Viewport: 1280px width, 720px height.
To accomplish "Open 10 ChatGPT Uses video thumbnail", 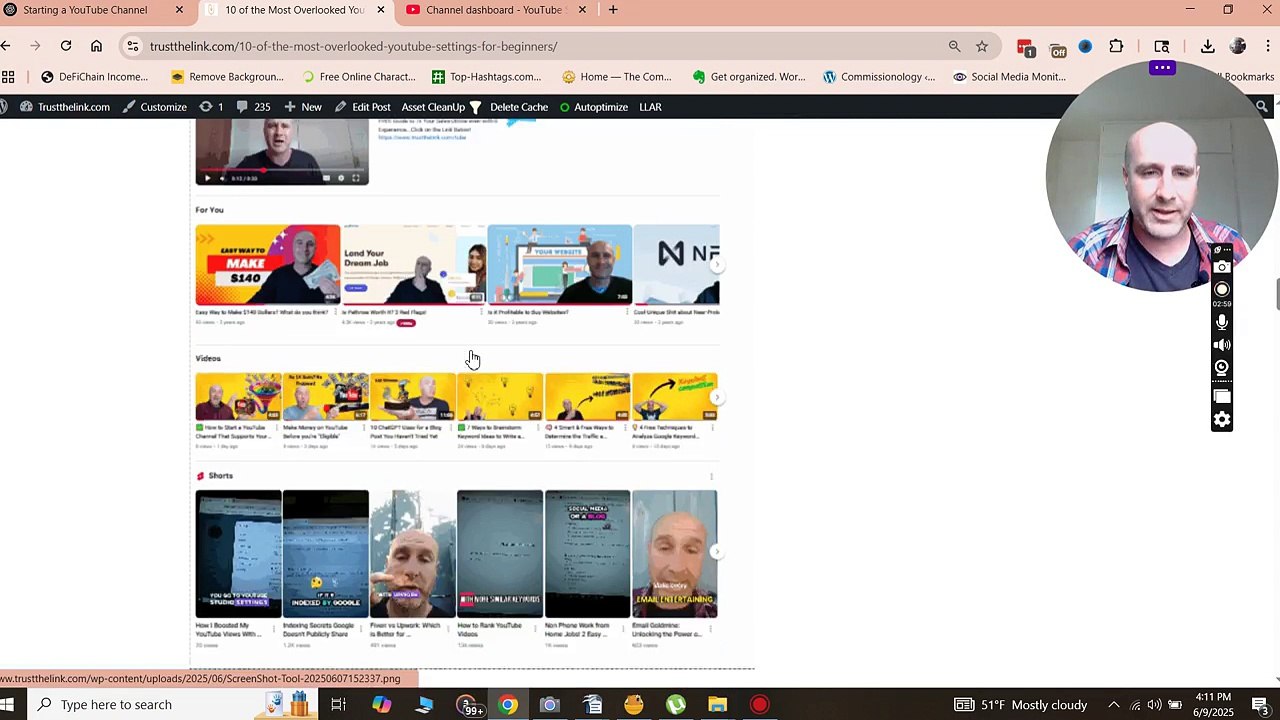I will pos(413,397).
